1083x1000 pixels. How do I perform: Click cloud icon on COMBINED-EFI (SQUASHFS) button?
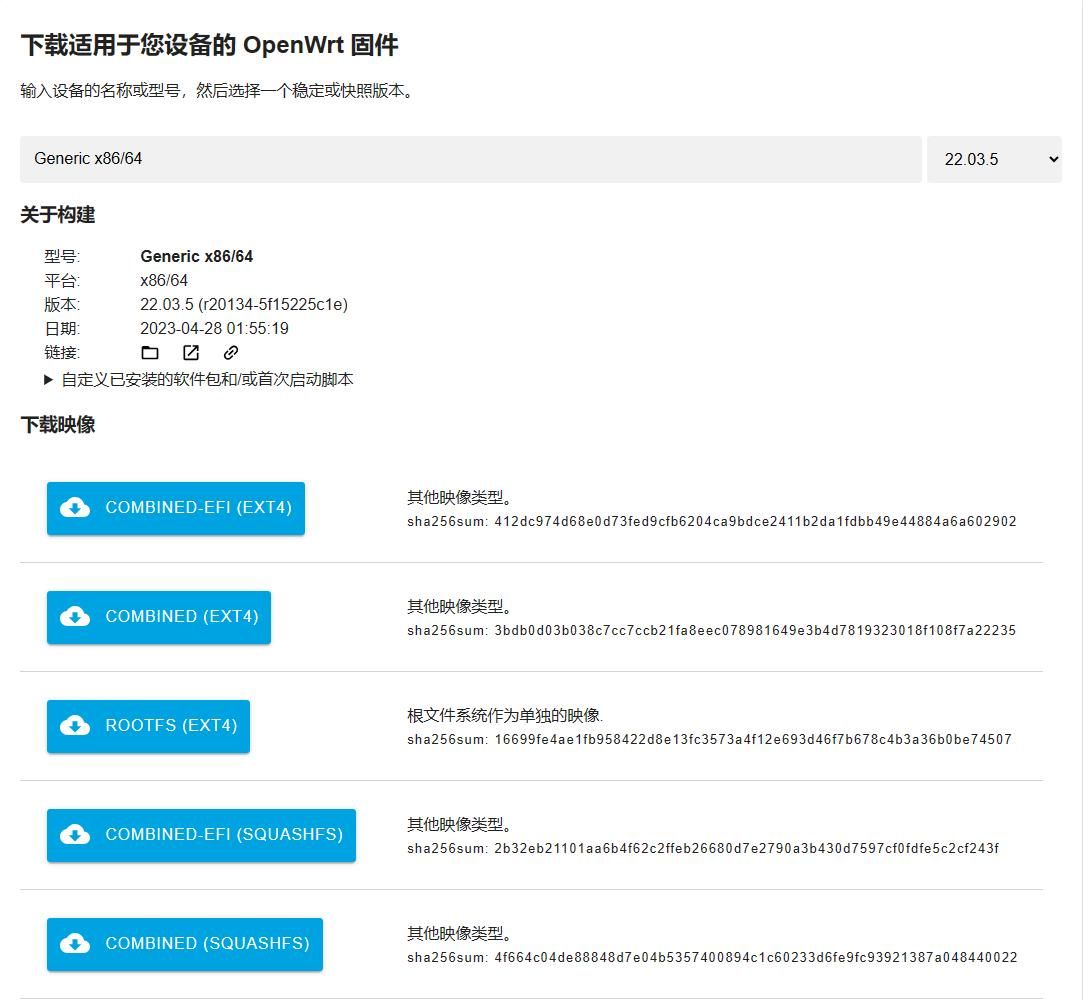click(x=75, y=835)
